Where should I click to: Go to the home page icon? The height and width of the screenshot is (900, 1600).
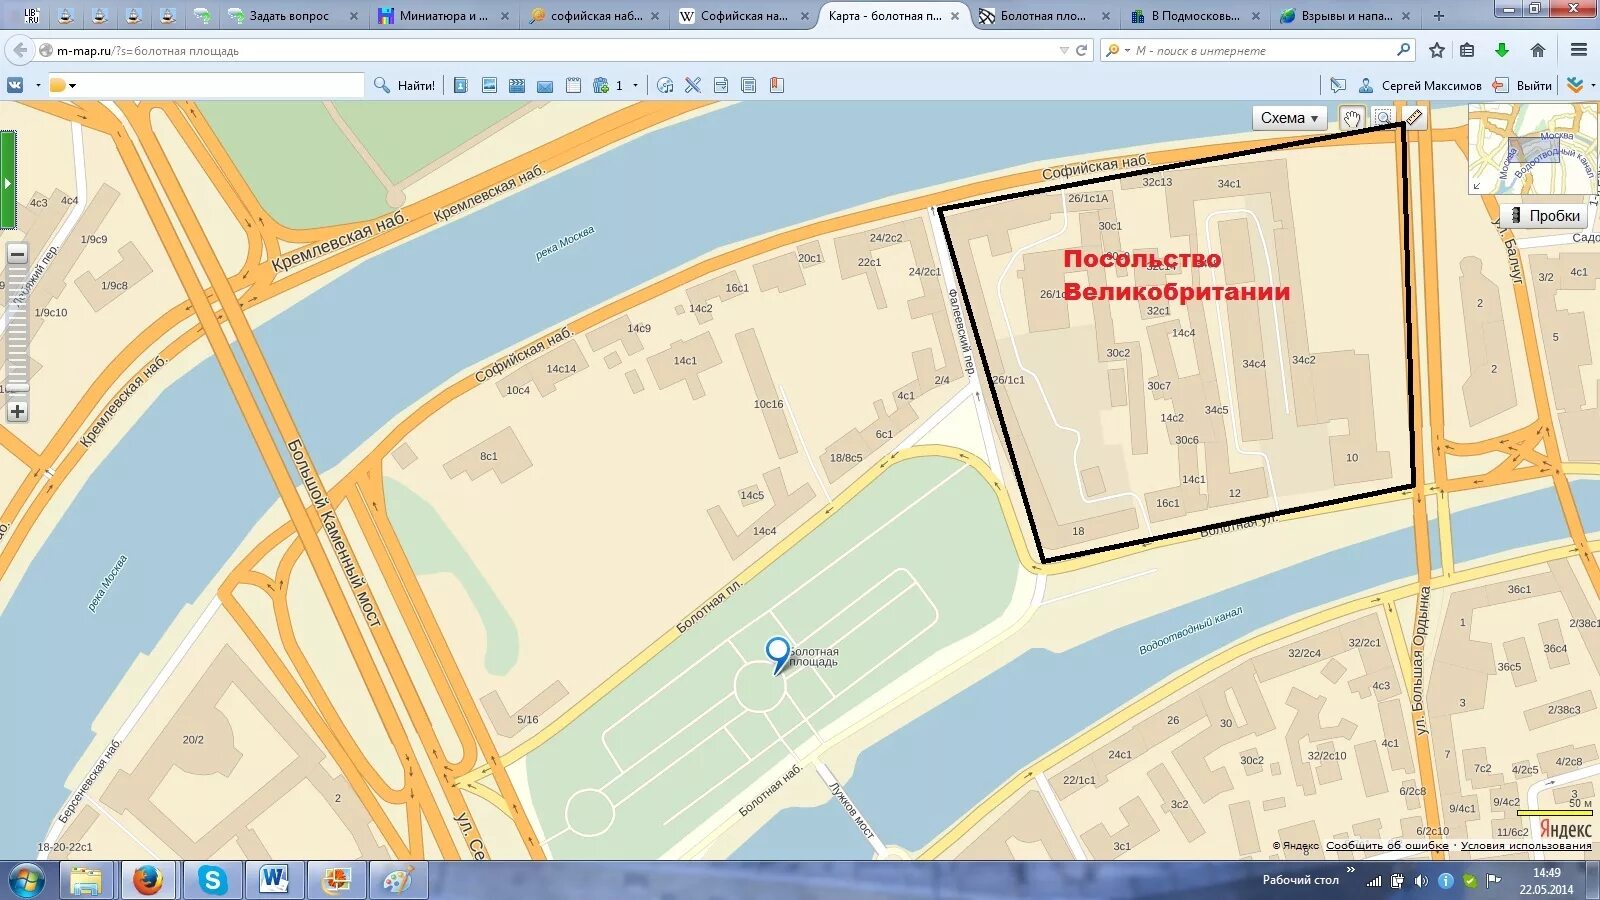coord(1538,50)
